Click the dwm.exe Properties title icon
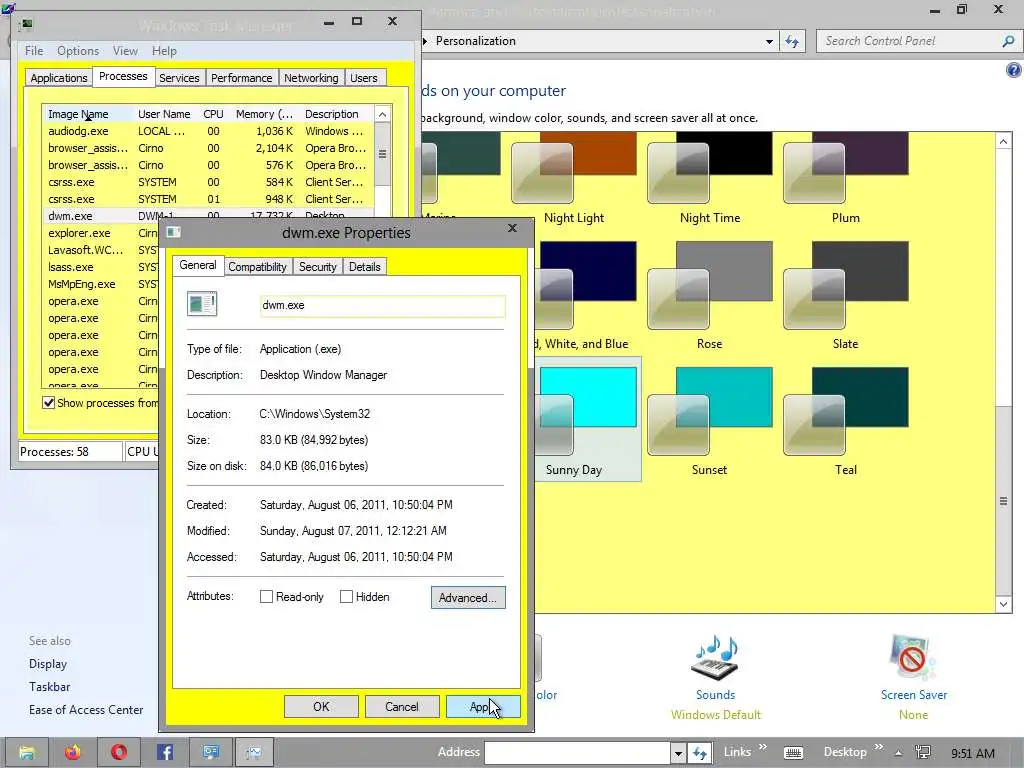The image size is (1024, 768). 174,232
